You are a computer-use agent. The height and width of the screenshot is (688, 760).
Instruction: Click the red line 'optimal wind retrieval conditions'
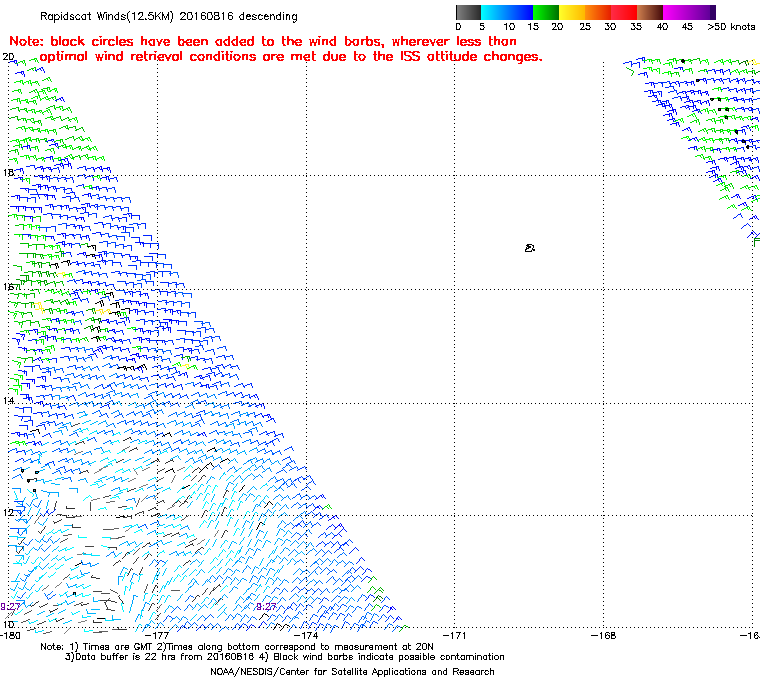pyautogui.click(x=291, y=57)
